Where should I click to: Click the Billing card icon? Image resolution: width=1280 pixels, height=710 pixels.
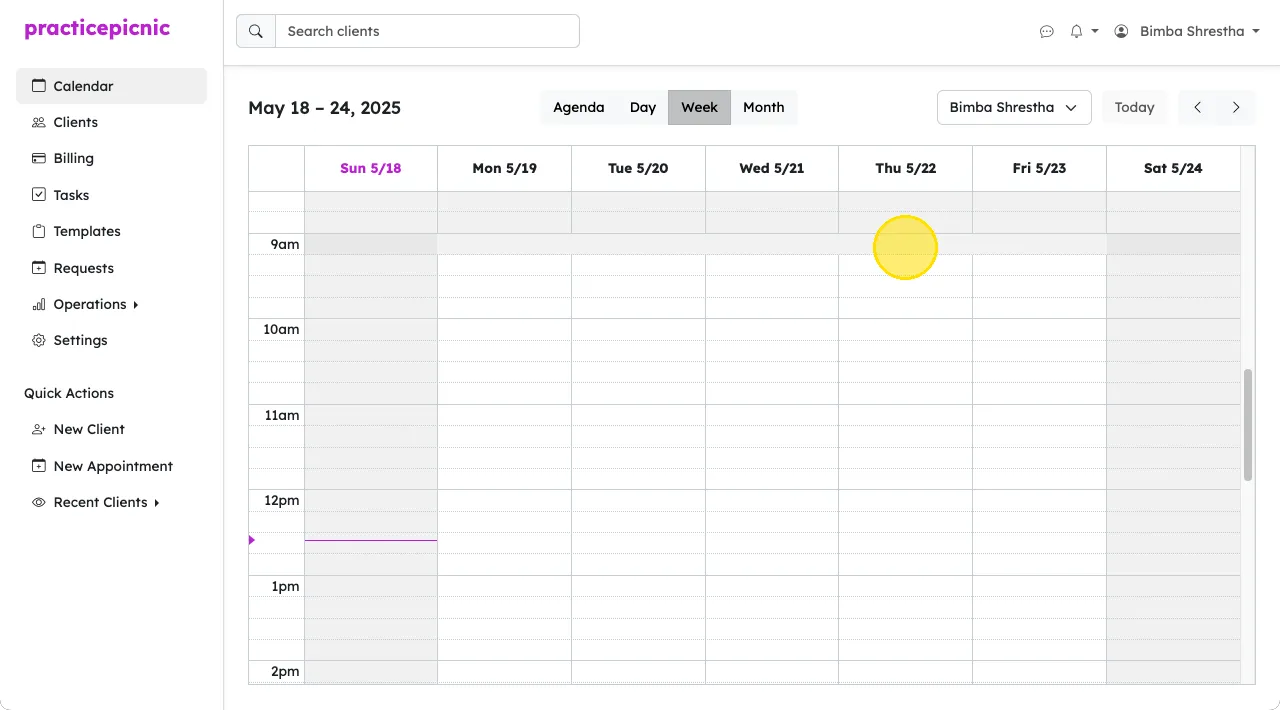(39, 158)
